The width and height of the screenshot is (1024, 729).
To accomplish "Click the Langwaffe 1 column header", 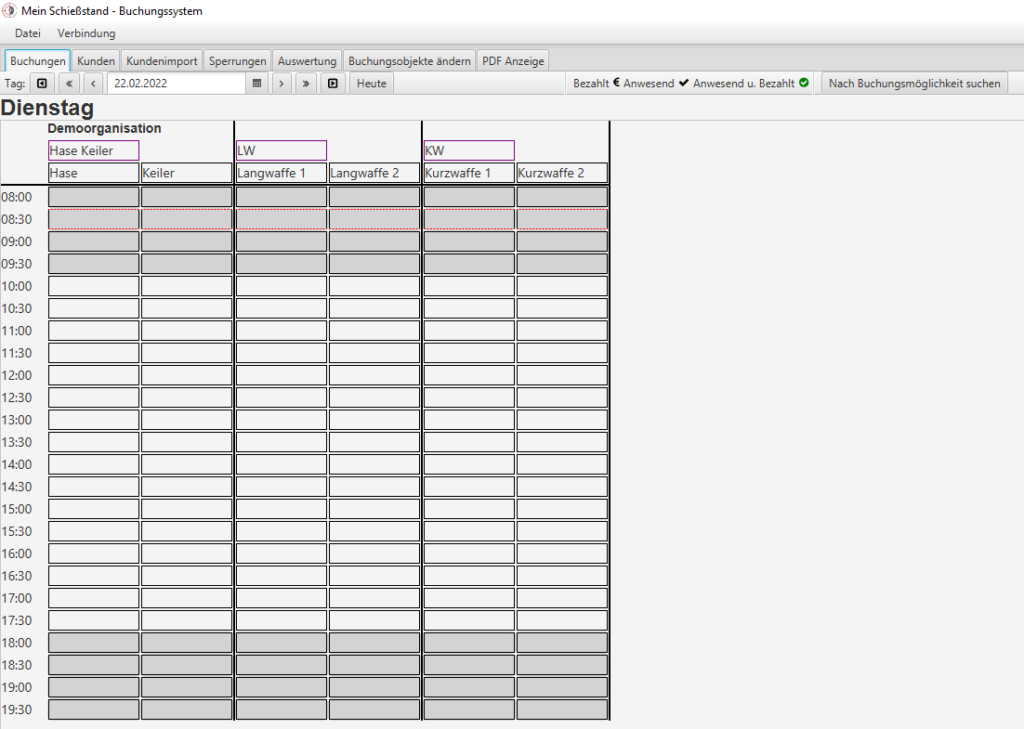I will click(x=281, y=173).
